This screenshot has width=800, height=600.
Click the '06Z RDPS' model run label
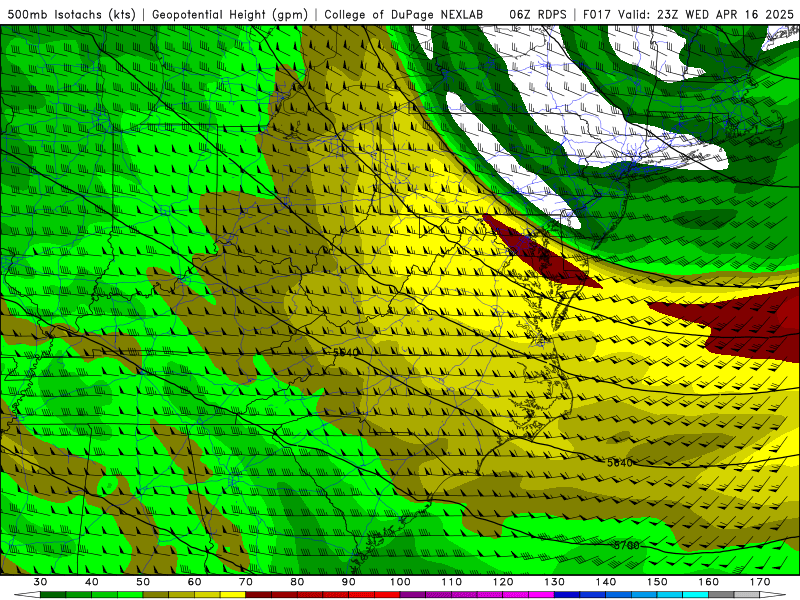point(538,14)
